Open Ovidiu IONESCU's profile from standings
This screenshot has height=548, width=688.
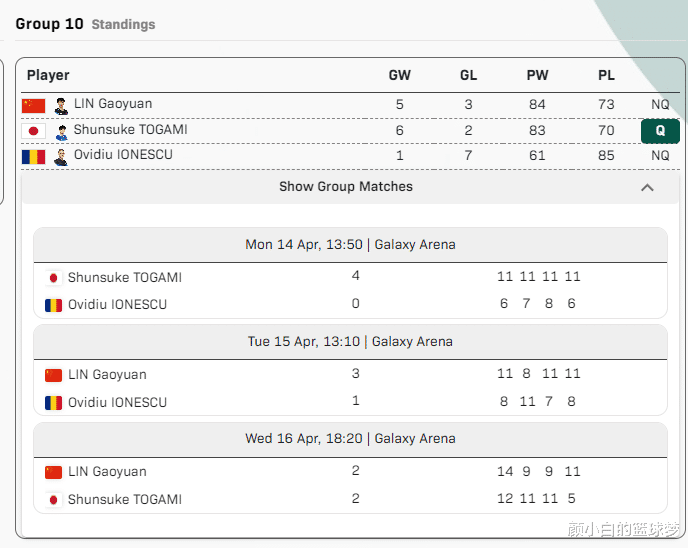coord(123,155)
